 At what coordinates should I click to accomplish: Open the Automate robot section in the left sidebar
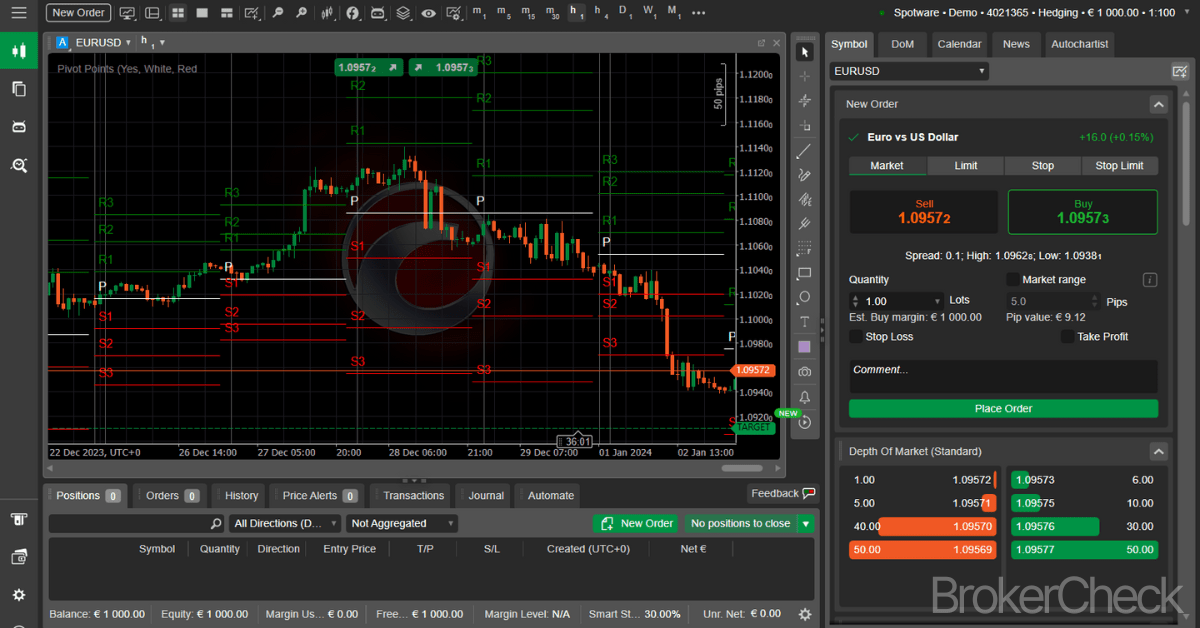(18, 126)
